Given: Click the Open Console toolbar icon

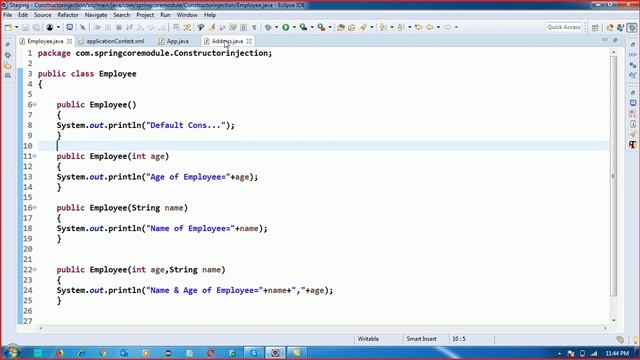Looking at the screenshot, I should (x=69, y=27).
